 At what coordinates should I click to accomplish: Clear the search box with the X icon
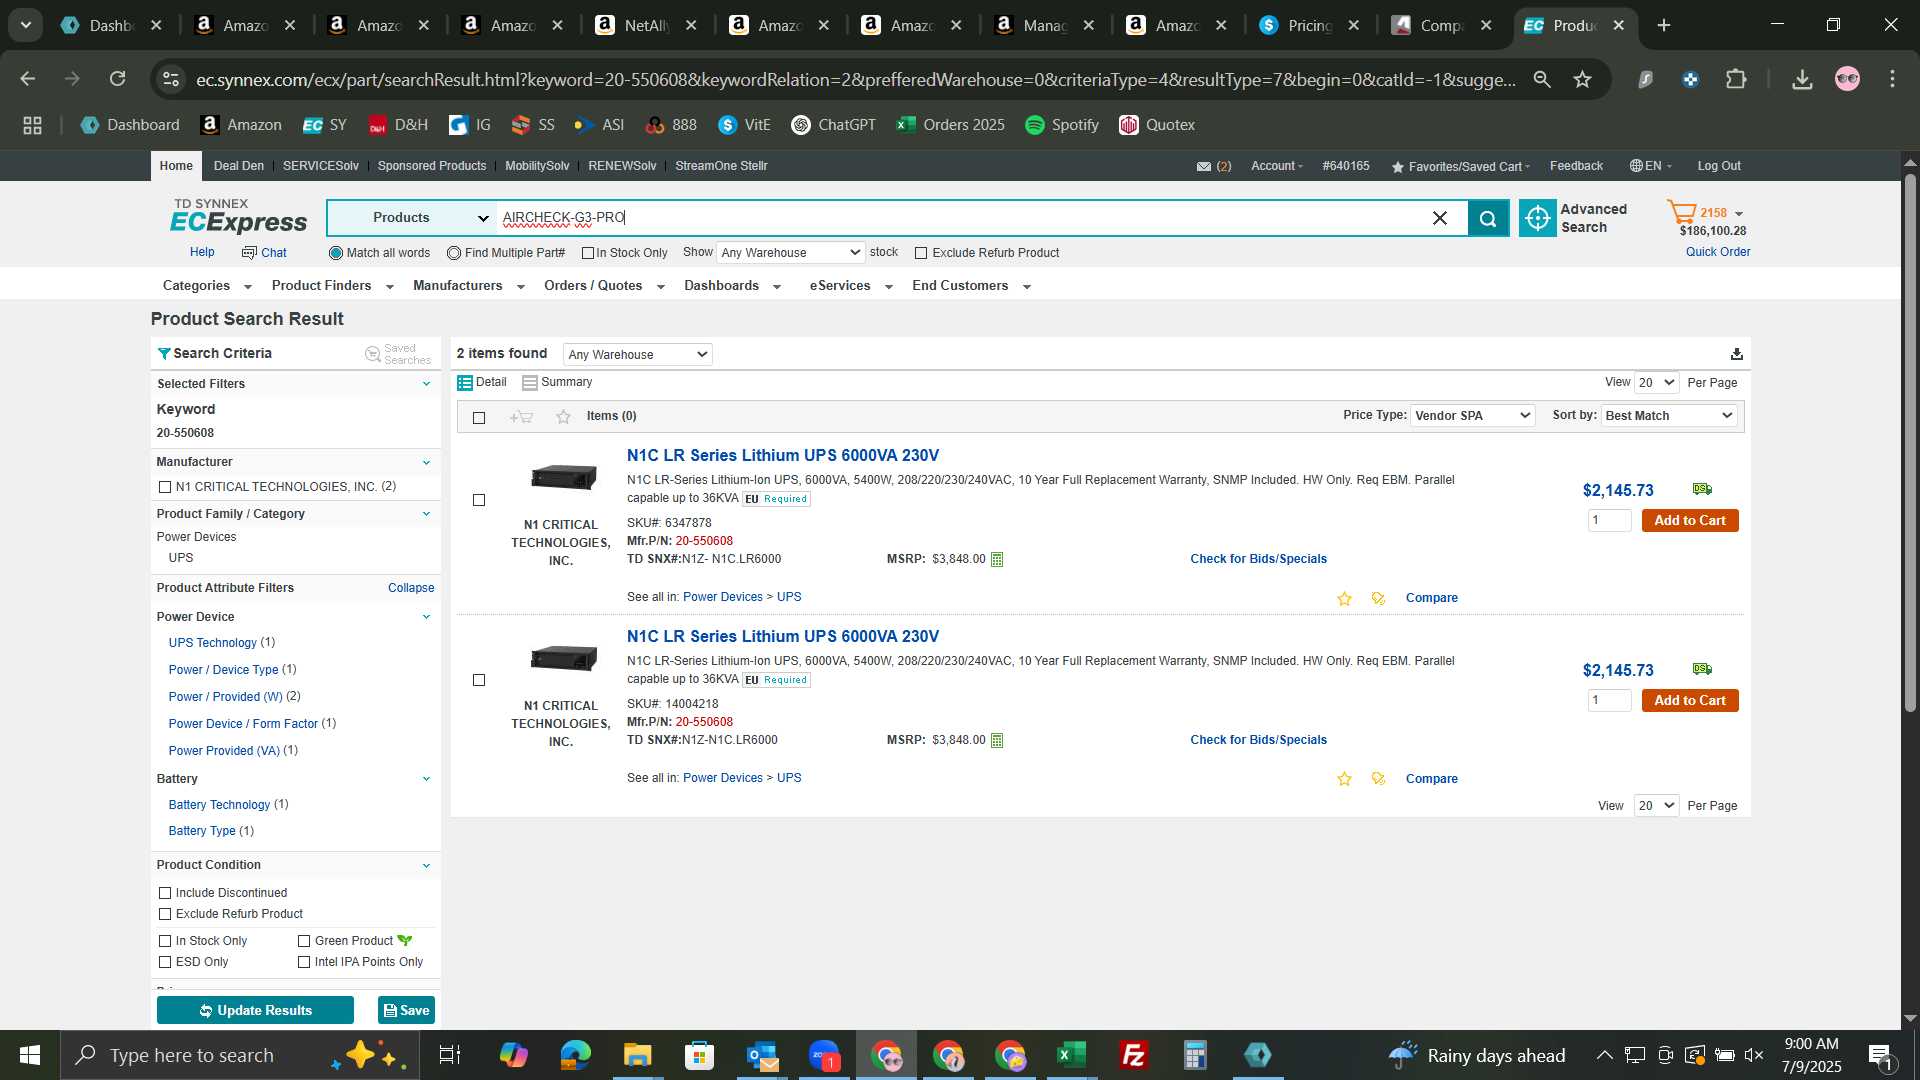pos(1440,218)
